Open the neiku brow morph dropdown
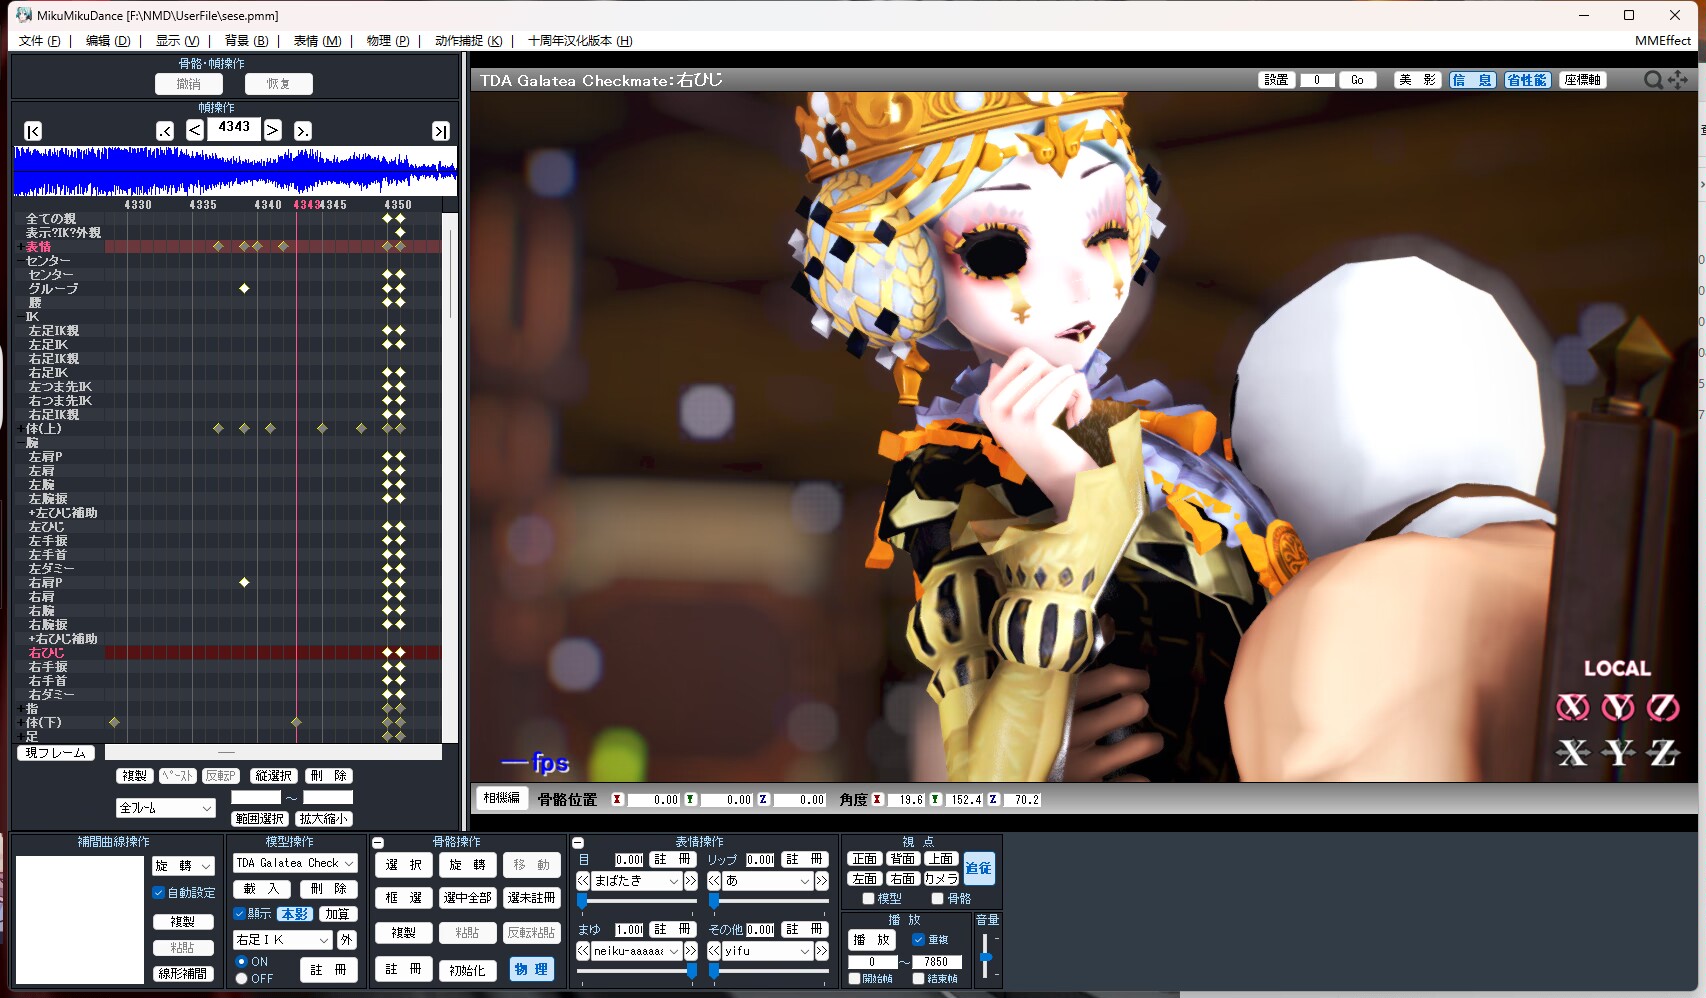This screenshot has height=998, width=1706. (636, 951)
